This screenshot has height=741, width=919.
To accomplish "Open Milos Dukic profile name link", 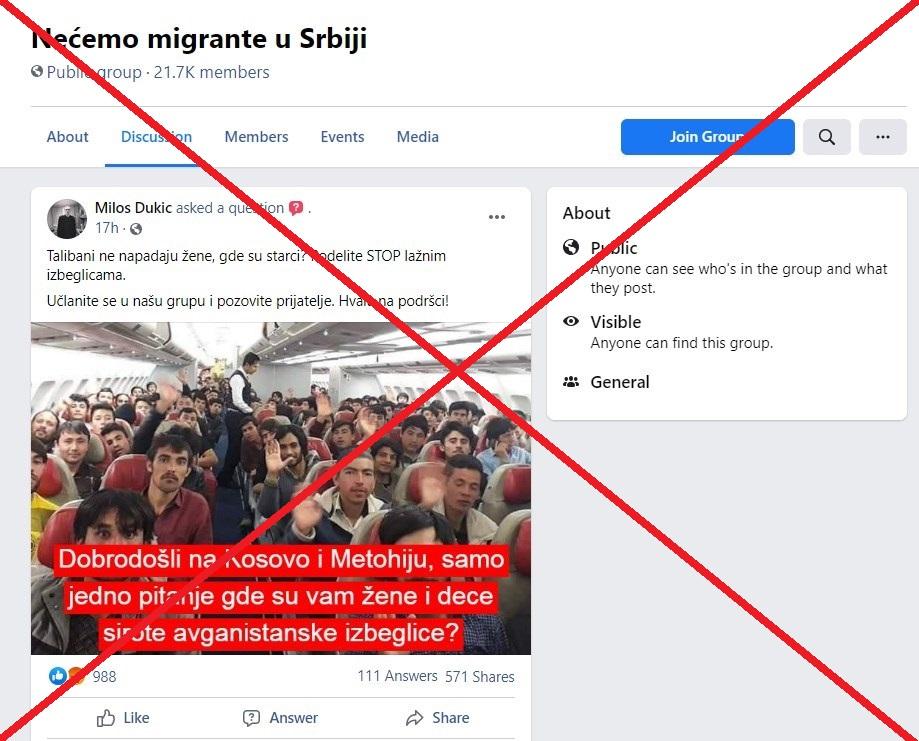I will (x=133, y=208).
